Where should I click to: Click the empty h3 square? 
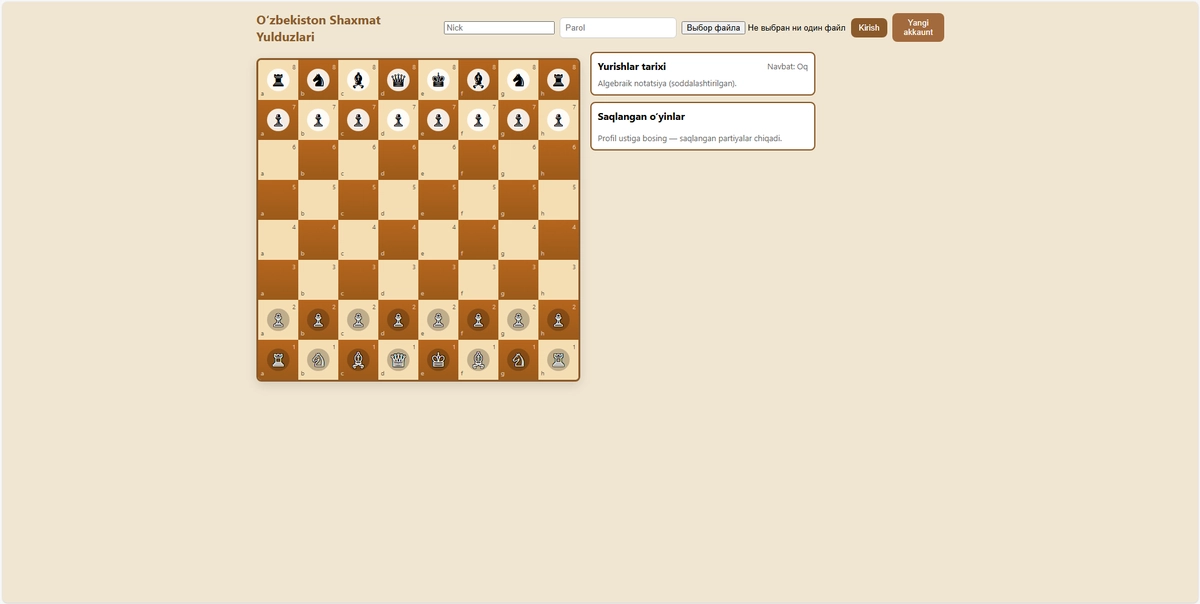(x=558, y=280)
